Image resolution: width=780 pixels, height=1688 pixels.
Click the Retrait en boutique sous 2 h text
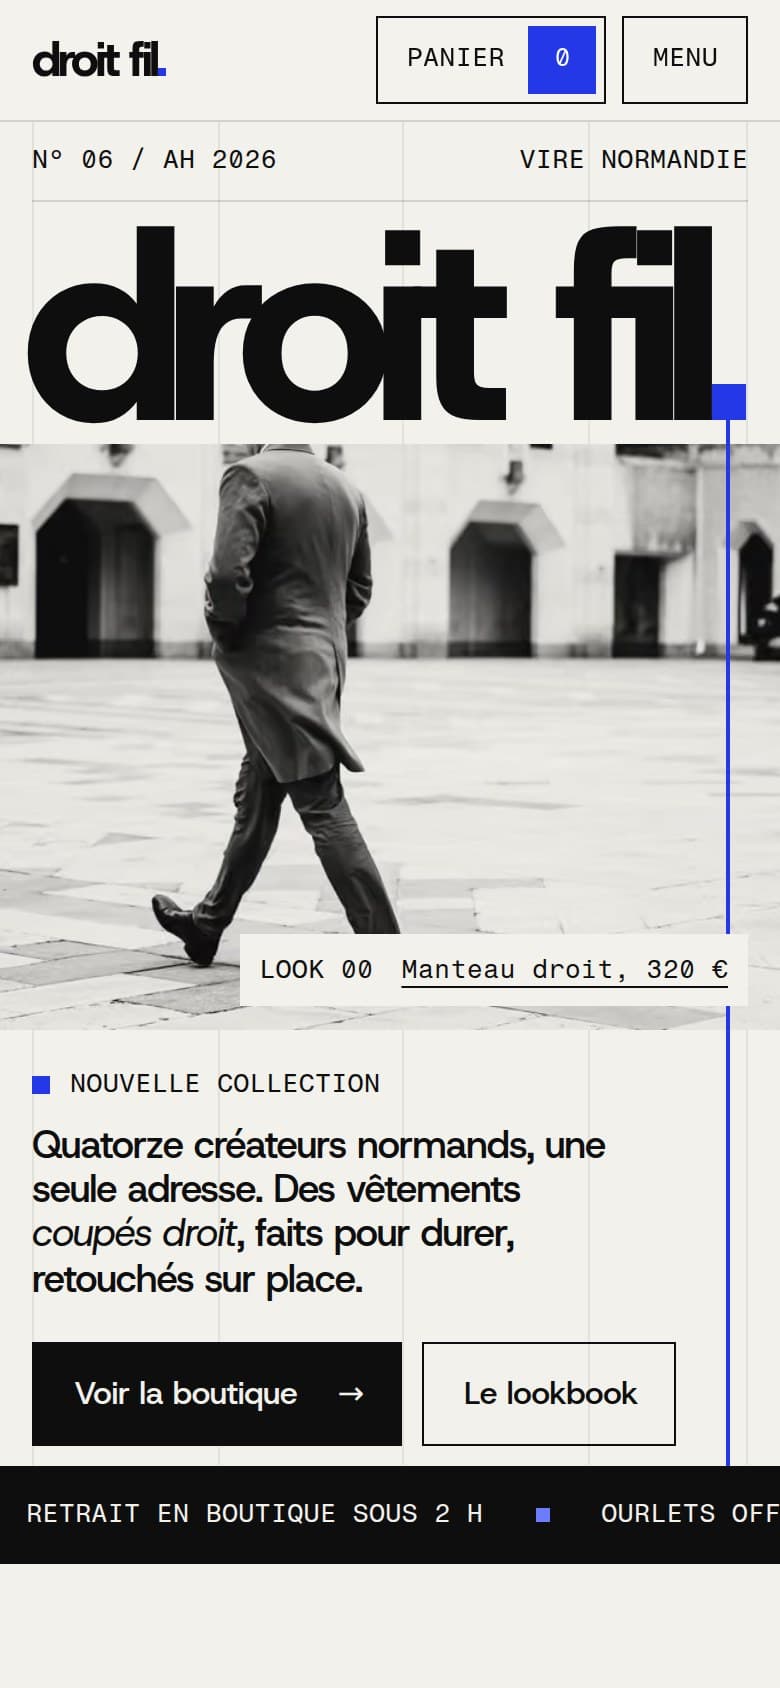pyautogui.click(x=255, y=1514)
